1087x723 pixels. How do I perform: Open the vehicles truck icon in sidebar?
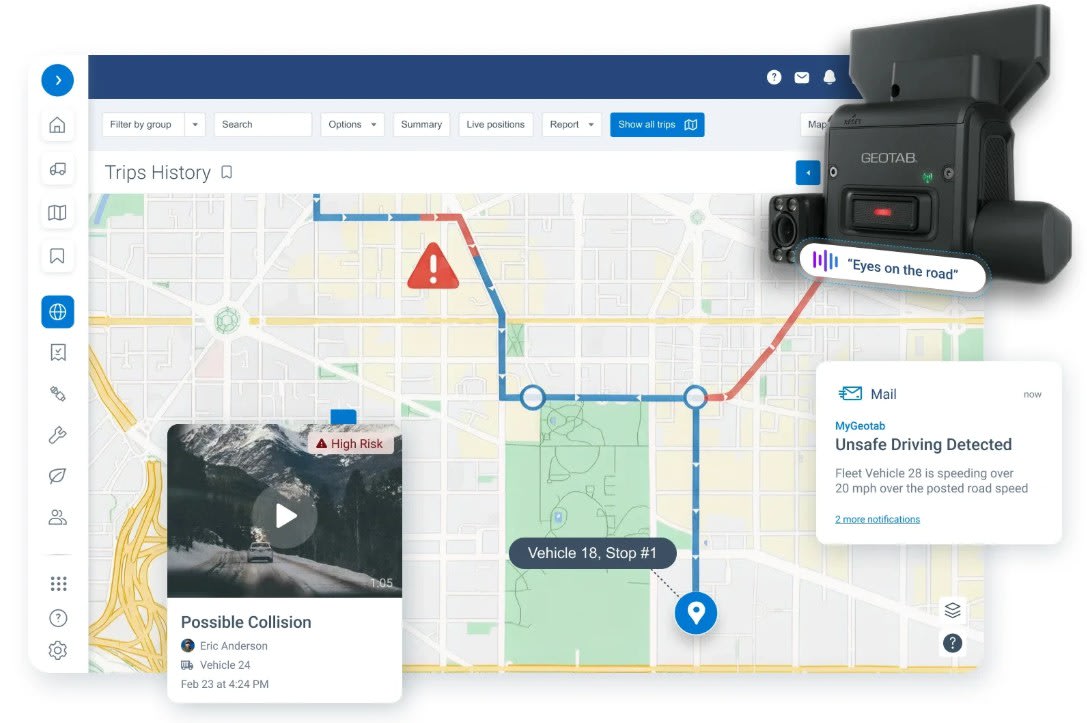(57, 169)
